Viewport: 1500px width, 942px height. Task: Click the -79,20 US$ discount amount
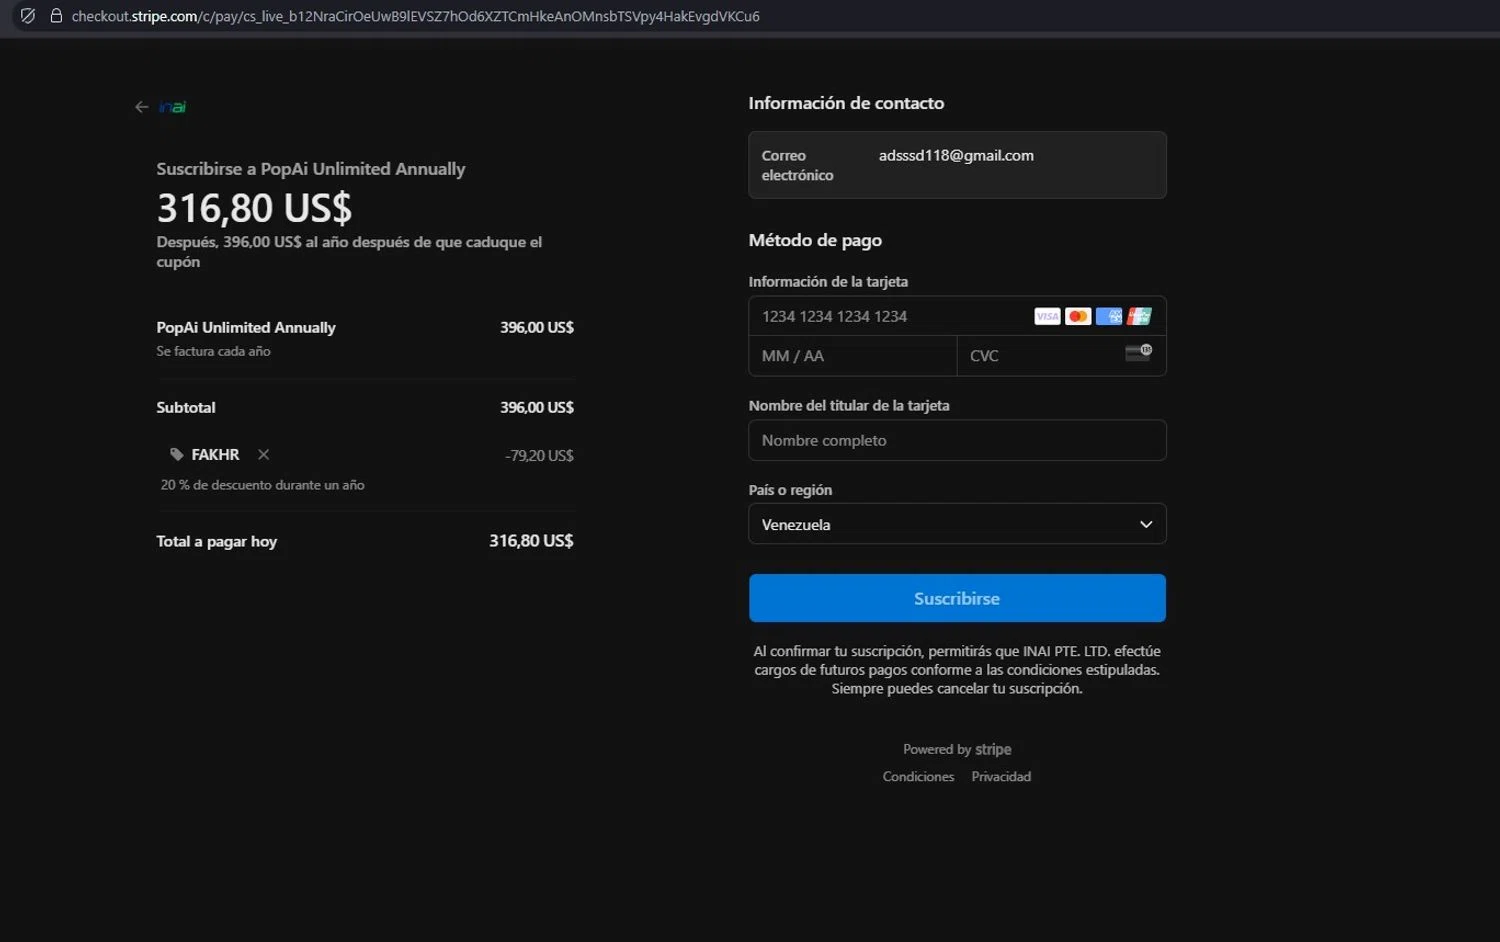coord(539,455)
